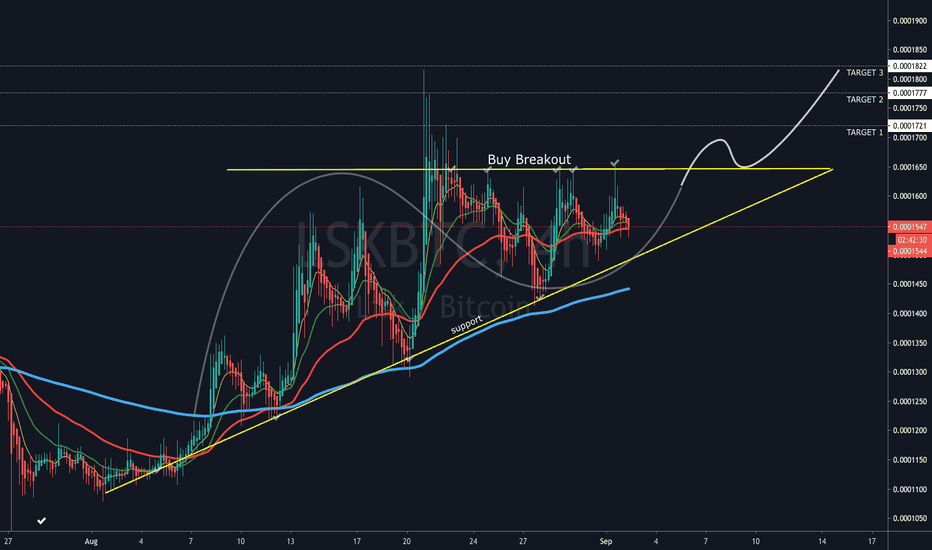Click the red 0.0001544 price tag
Screen dimensions: 932x550
click(909, 252)
